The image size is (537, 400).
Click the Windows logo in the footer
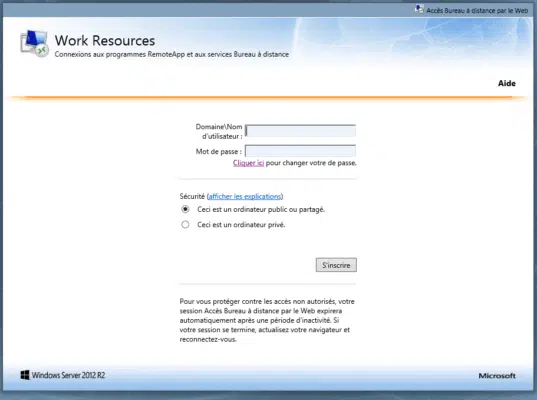(x=25, y=375)
